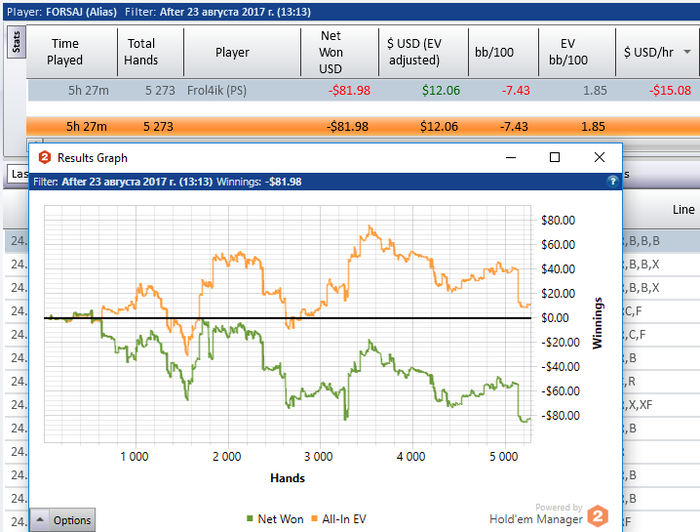Expand the Options panel button

click(x=62, y=520)
